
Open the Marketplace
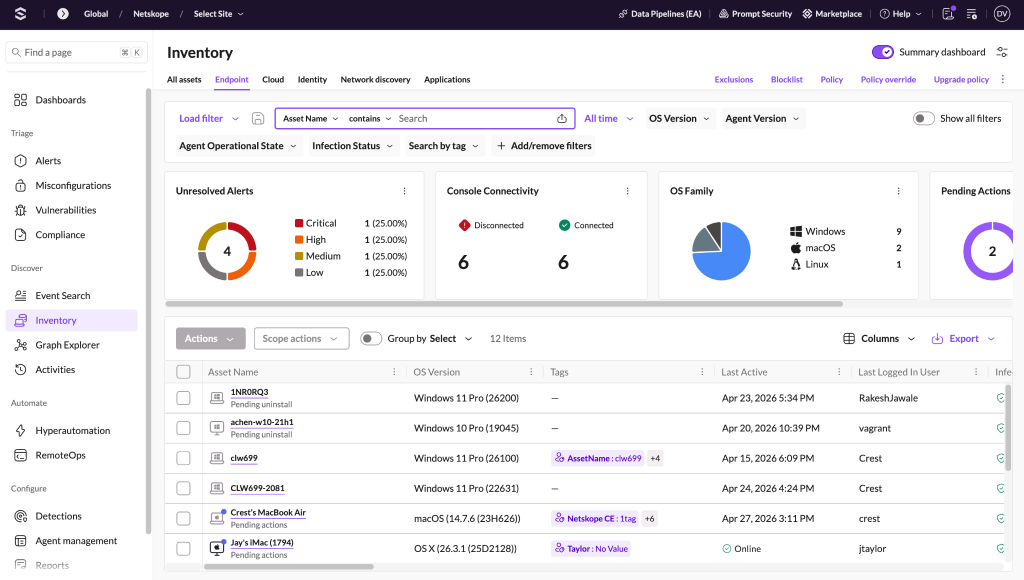tap(832, 14)
